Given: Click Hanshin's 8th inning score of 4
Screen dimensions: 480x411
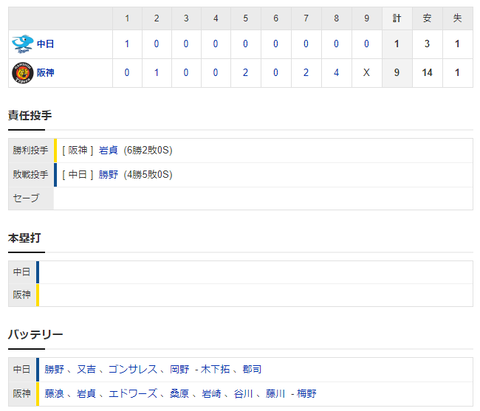Looking at the screenshot, I should click(x=336, y=73).
